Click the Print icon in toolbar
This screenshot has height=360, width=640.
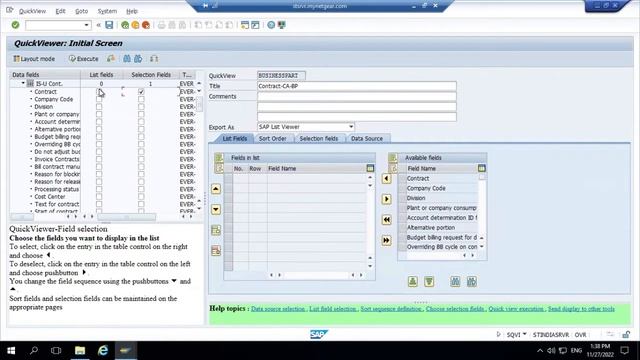tap(162, 25)
